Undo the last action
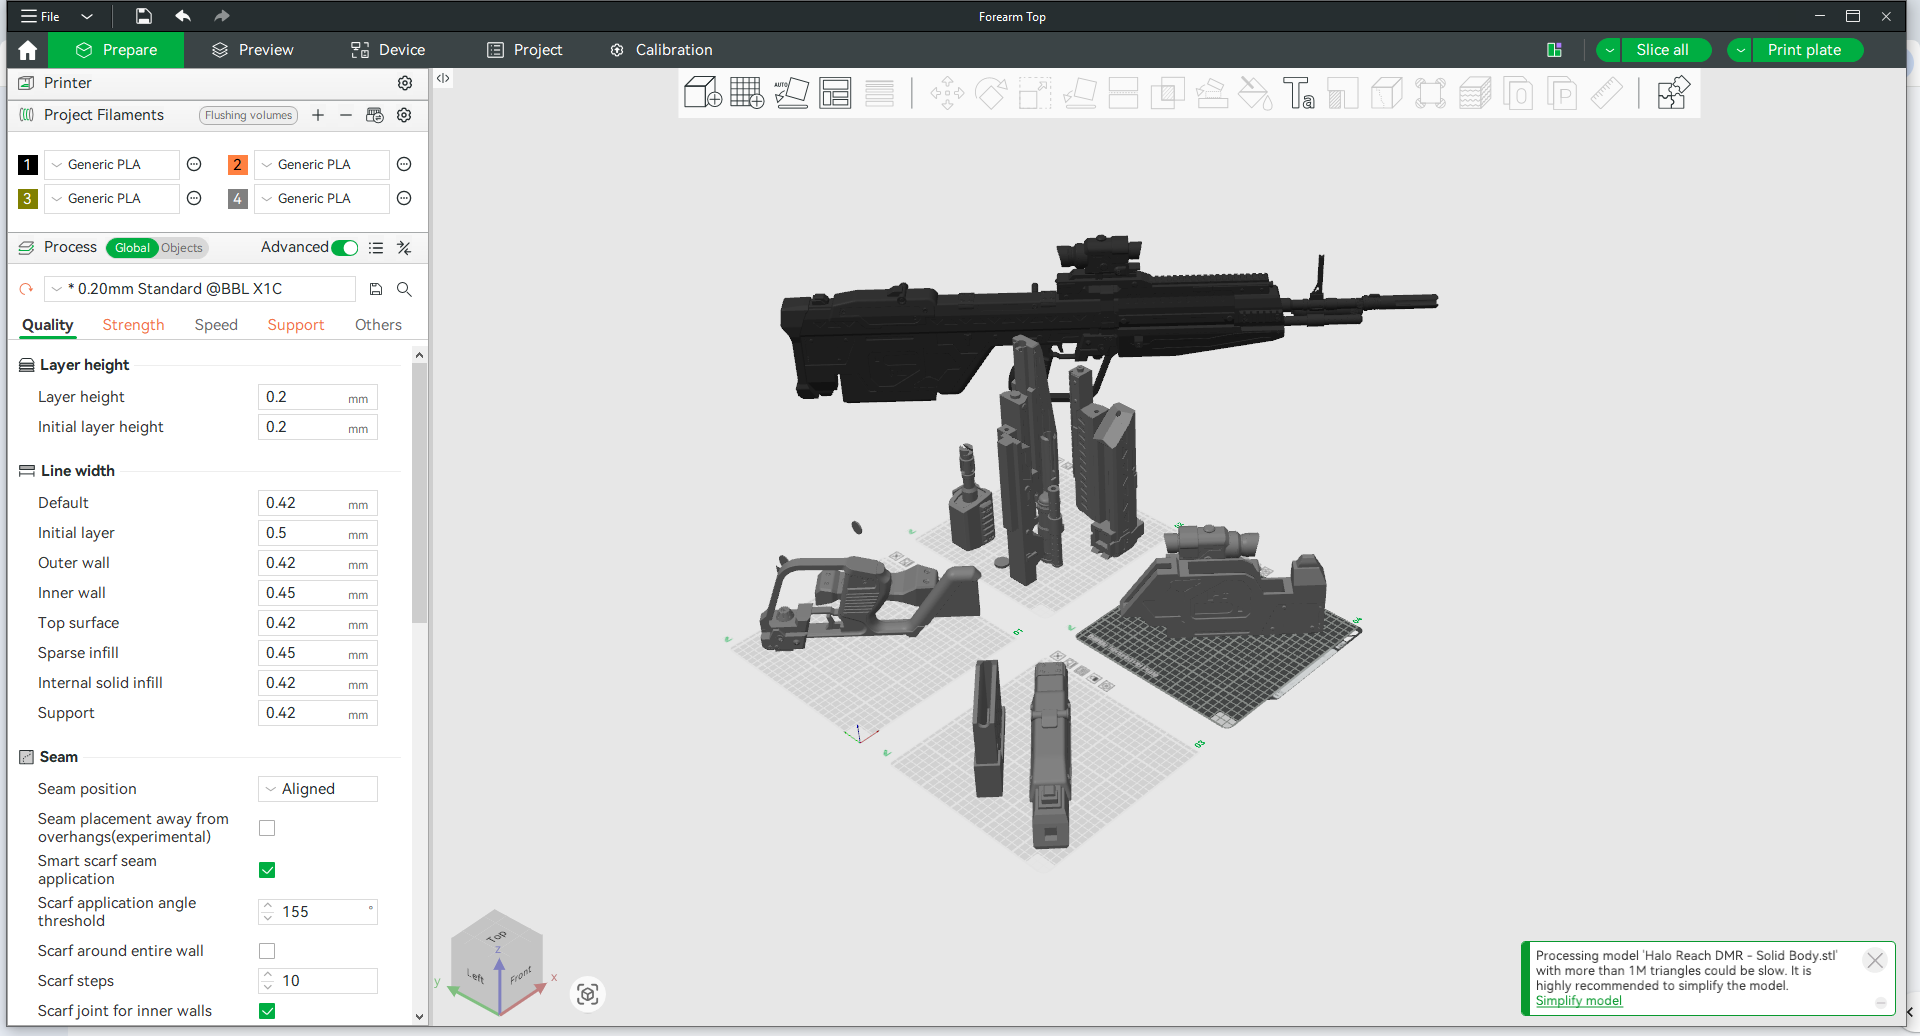This screenshot has height=1036, width=1920. pos(183,16)
